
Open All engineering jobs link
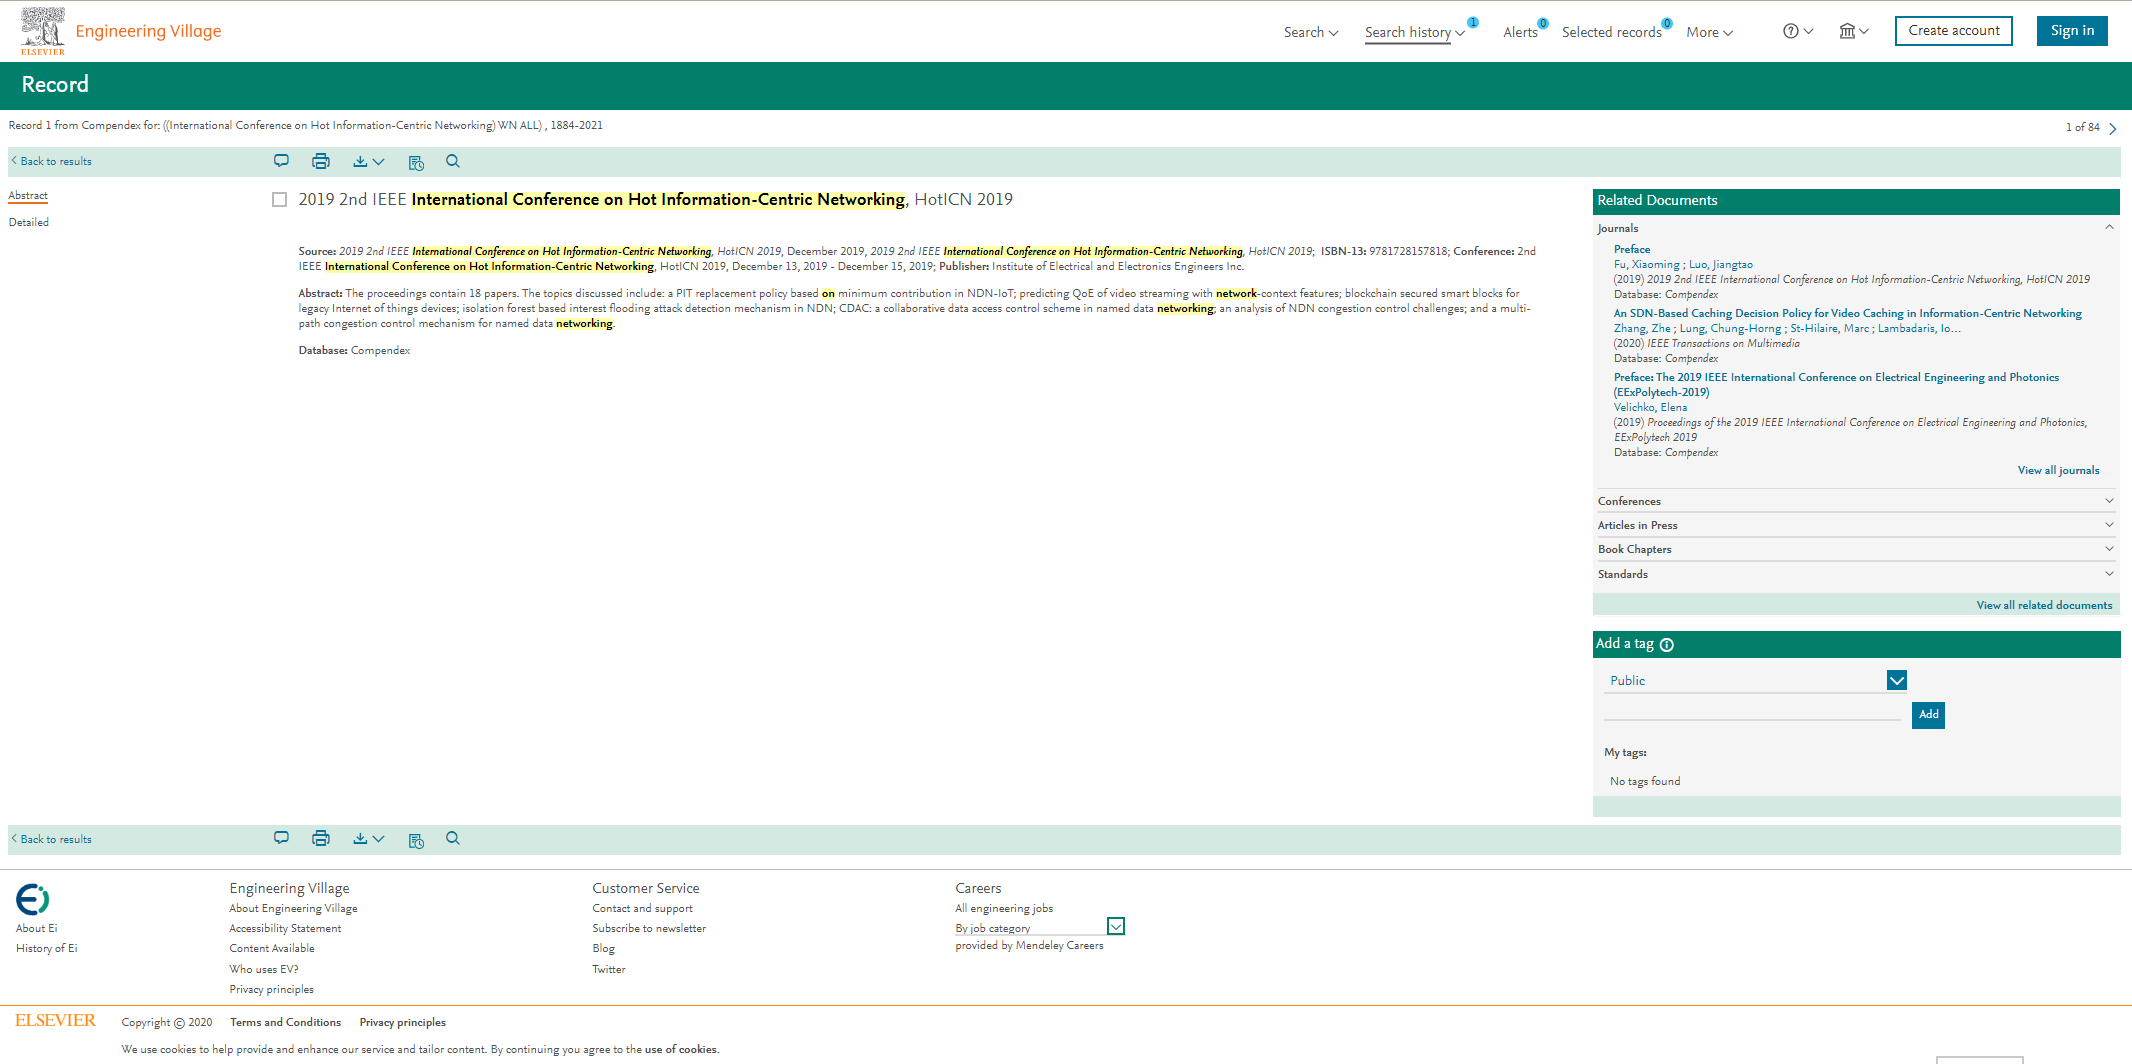tap(1004, 908)
